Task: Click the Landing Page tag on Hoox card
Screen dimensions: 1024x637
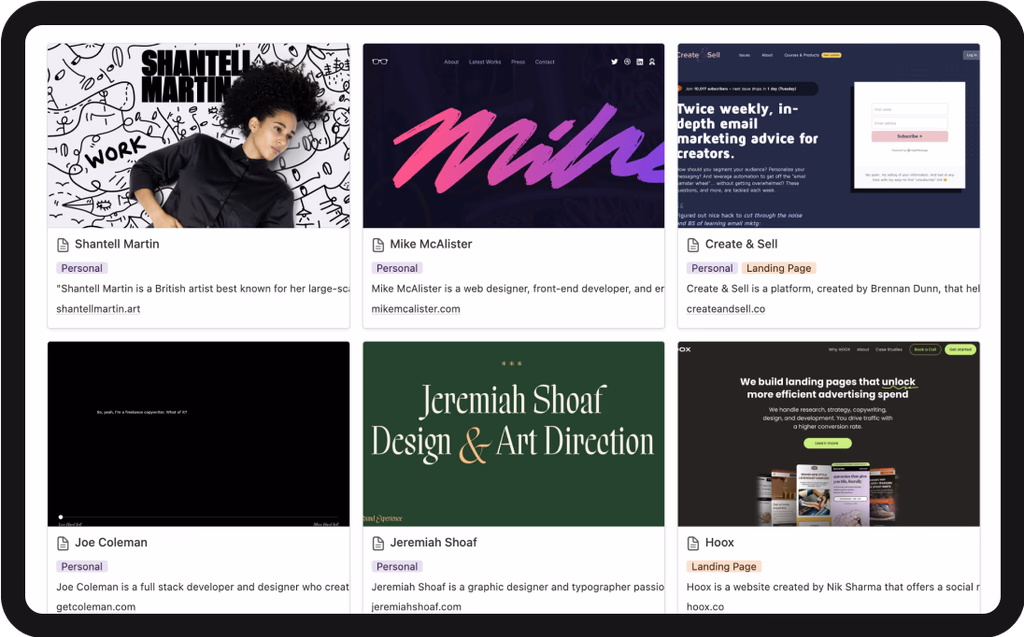Action: tap(724, 567)
